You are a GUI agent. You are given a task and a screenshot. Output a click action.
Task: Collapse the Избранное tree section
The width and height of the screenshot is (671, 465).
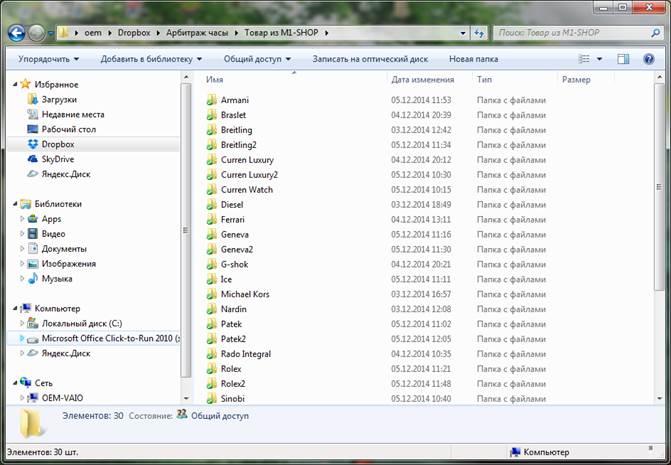click(15, 84)
